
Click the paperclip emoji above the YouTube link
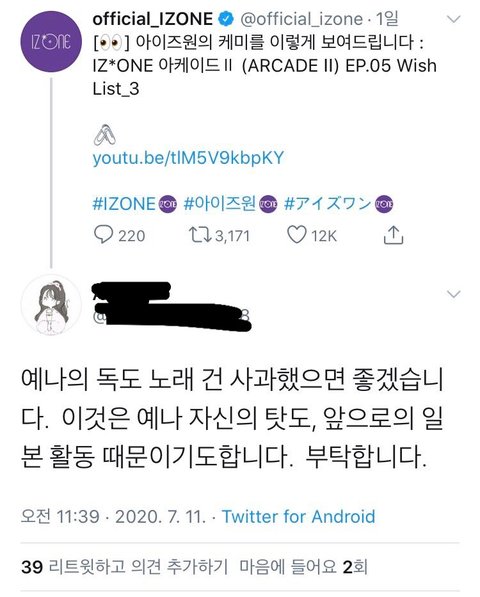tap(104, 135)
